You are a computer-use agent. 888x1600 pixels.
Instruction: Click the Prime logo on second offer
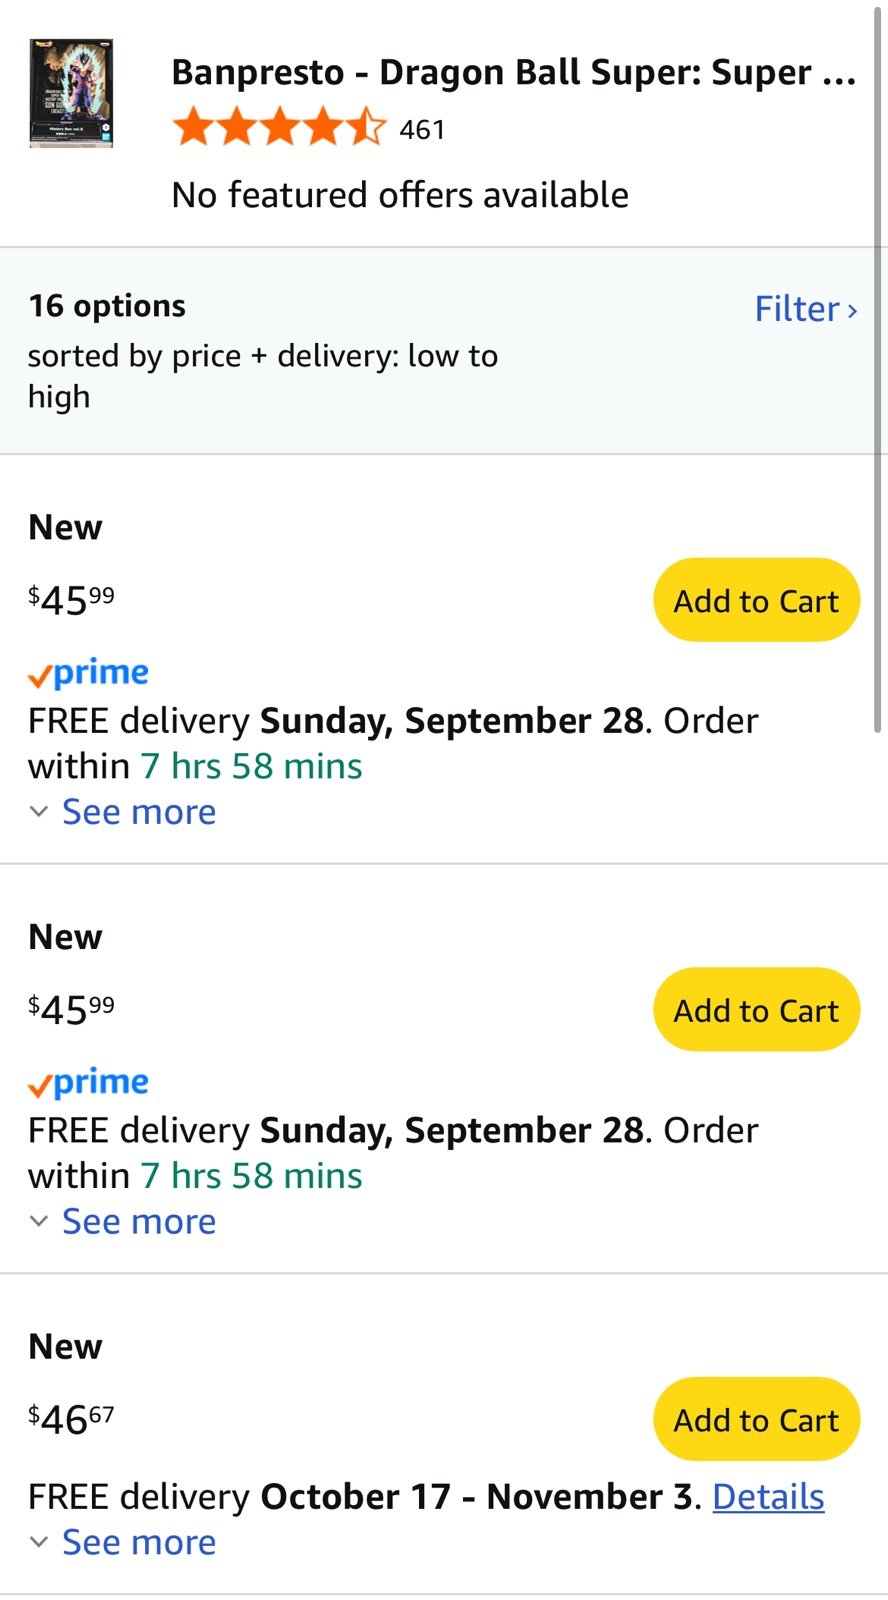[x=89, y=1083]
